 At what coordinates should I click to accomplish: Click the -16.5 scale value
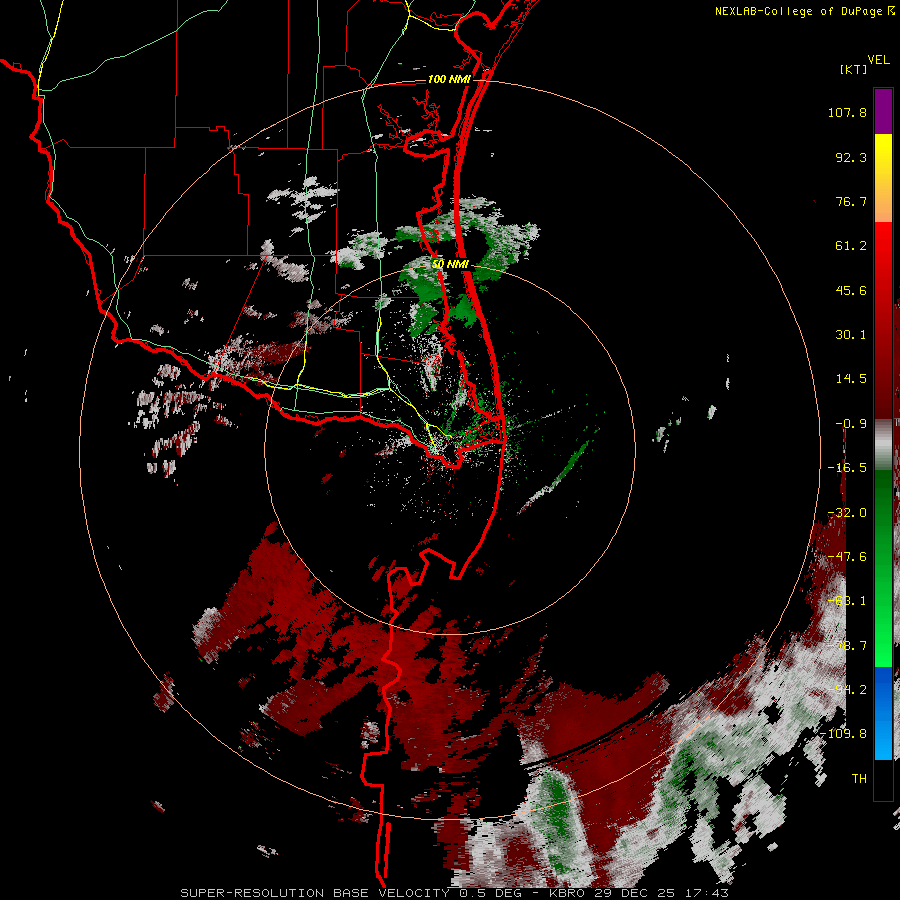click(847, 468)
